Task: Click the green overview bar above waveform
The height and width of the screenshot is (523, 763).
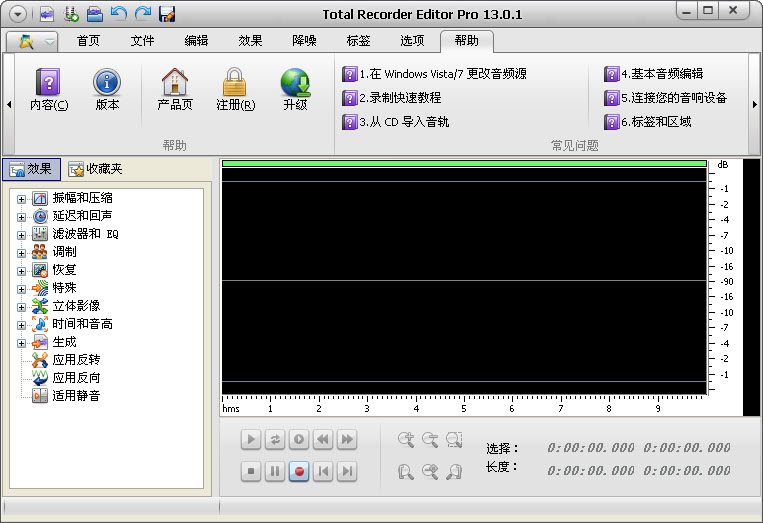Action: coord(464,164)
